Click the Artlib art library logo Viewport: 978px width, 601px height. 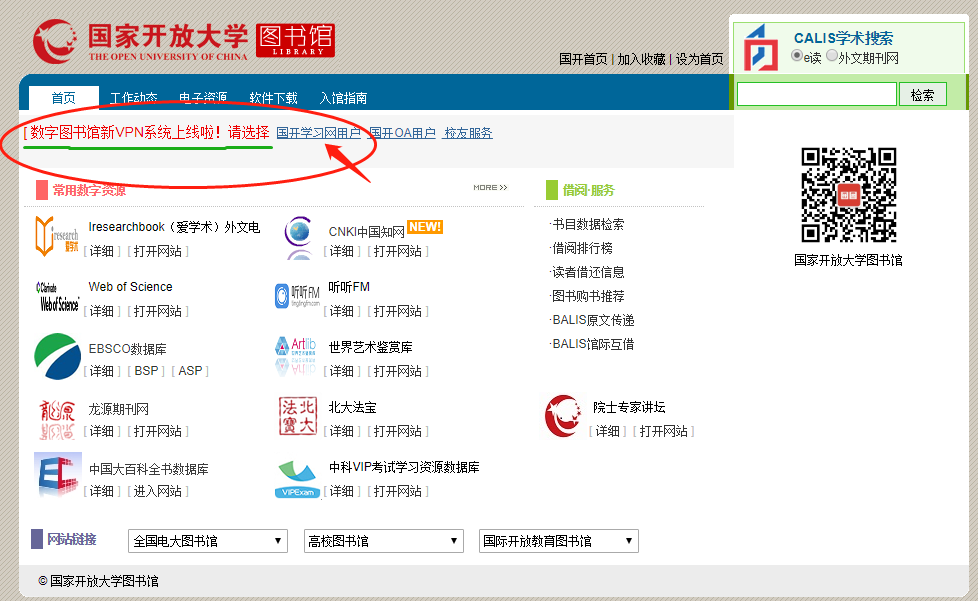pos(296,355)
